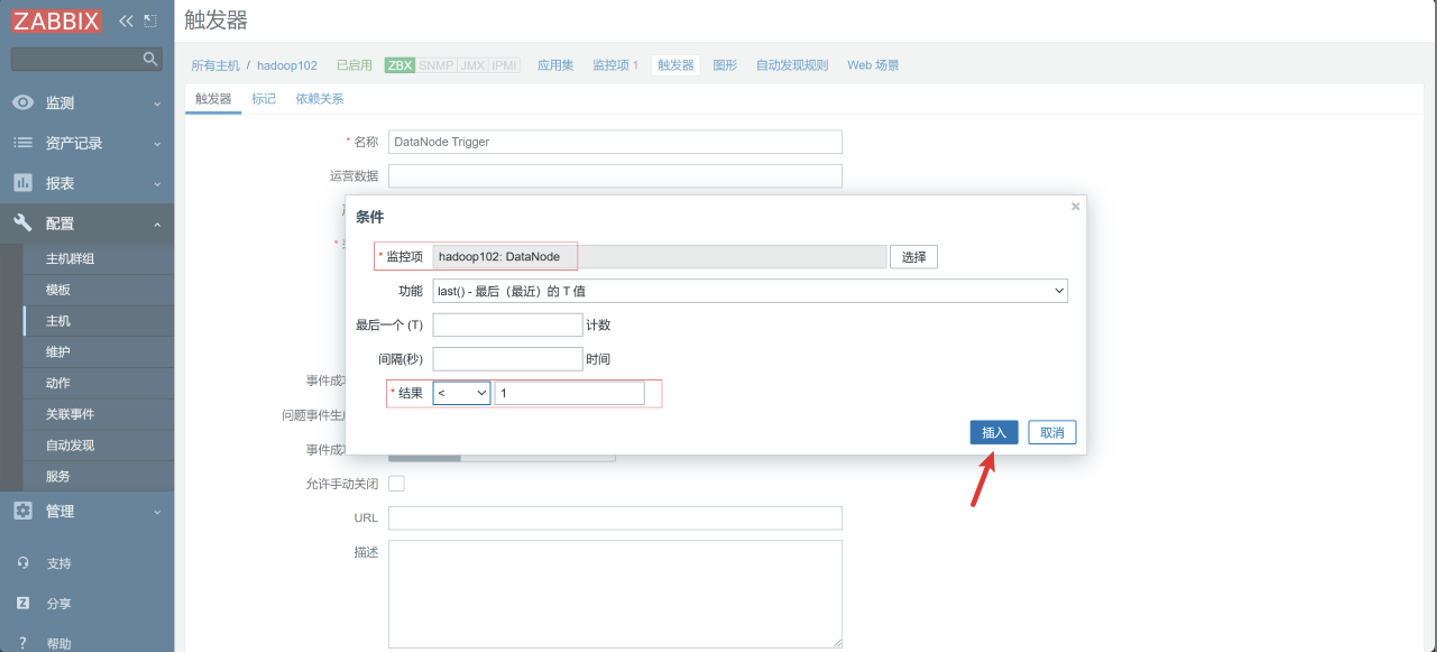This screenshot has width=1437, height=652.
Task: Open 主机群组 in the sidebar
Action: coord(70,259)
